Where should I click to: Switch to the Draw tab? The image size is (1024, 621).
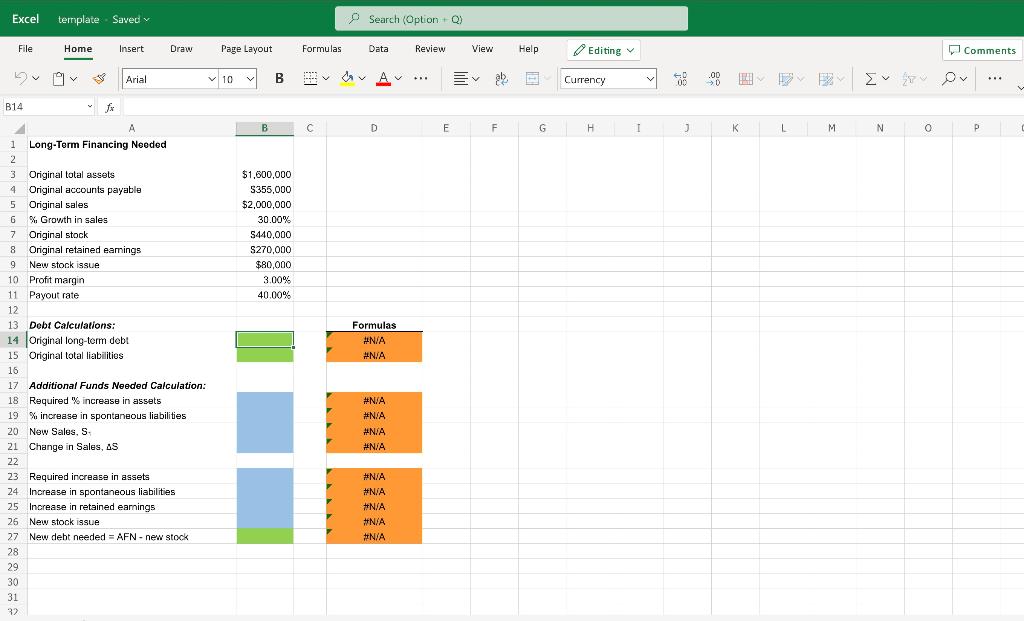point(181,49)
